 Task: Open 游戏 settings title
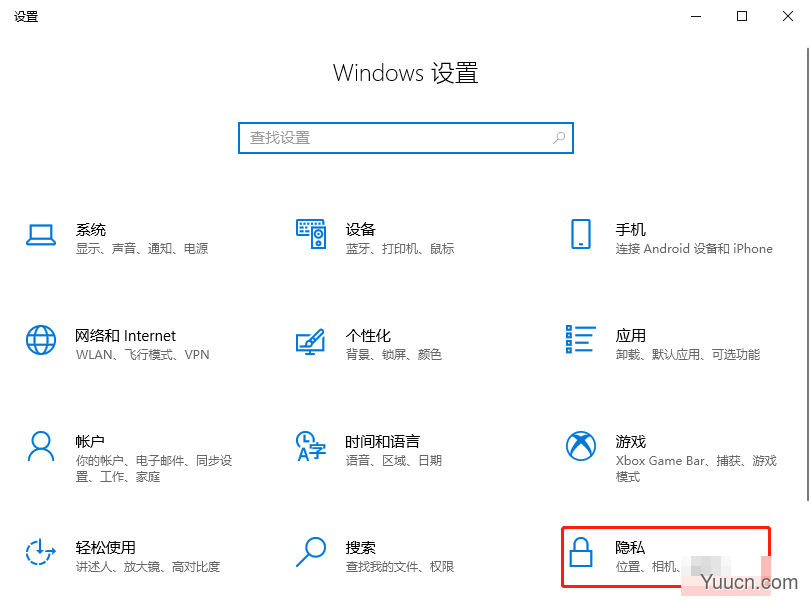pos(630,441)
